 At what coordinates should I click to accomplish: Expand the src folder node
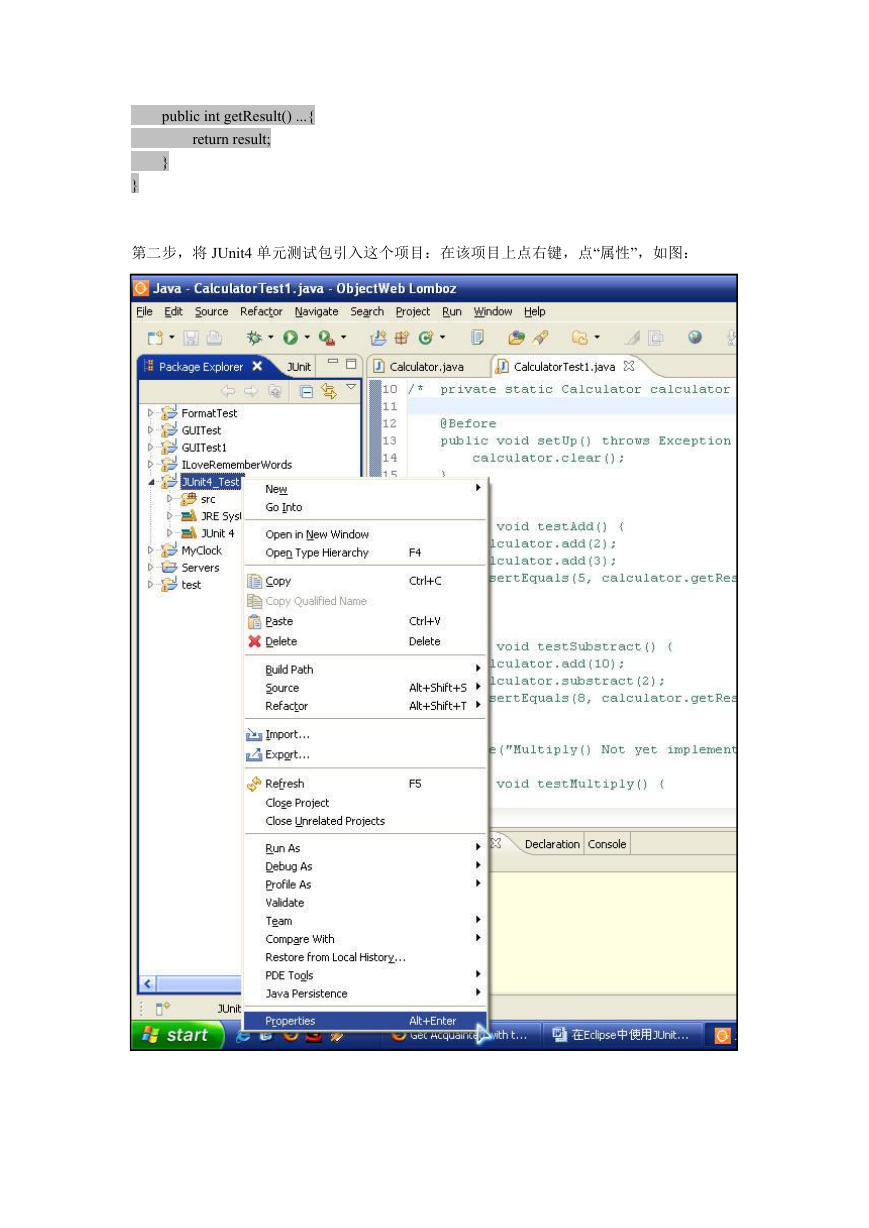(171, 499)
